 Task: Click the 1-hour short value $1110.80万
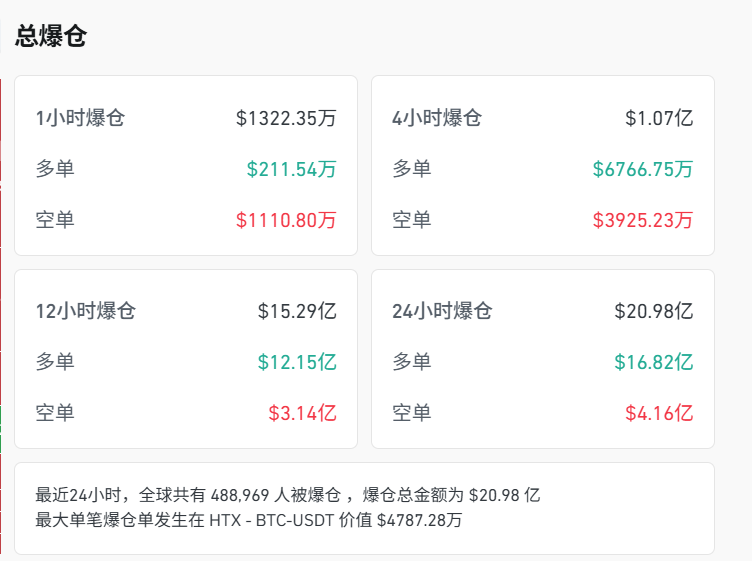pos(286,220)
